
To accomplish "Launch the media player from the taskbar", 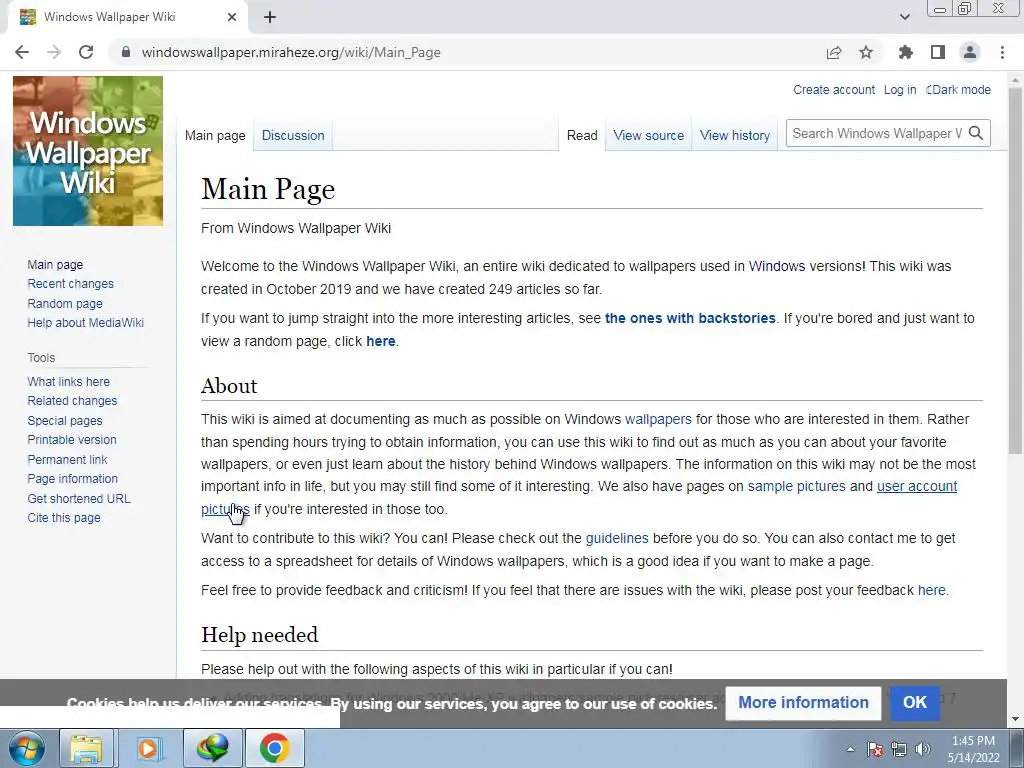I will coord(149,748).
